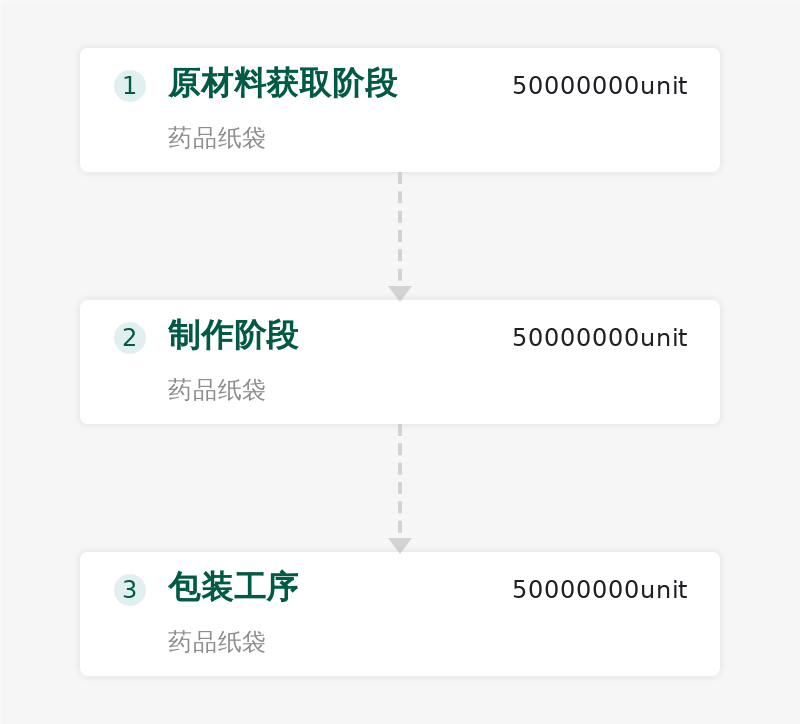The width and height of the screenshot is (800, 724).
Task: Click the arrowhead pointing into 制作阶段 card
Action: coord(400,293)
